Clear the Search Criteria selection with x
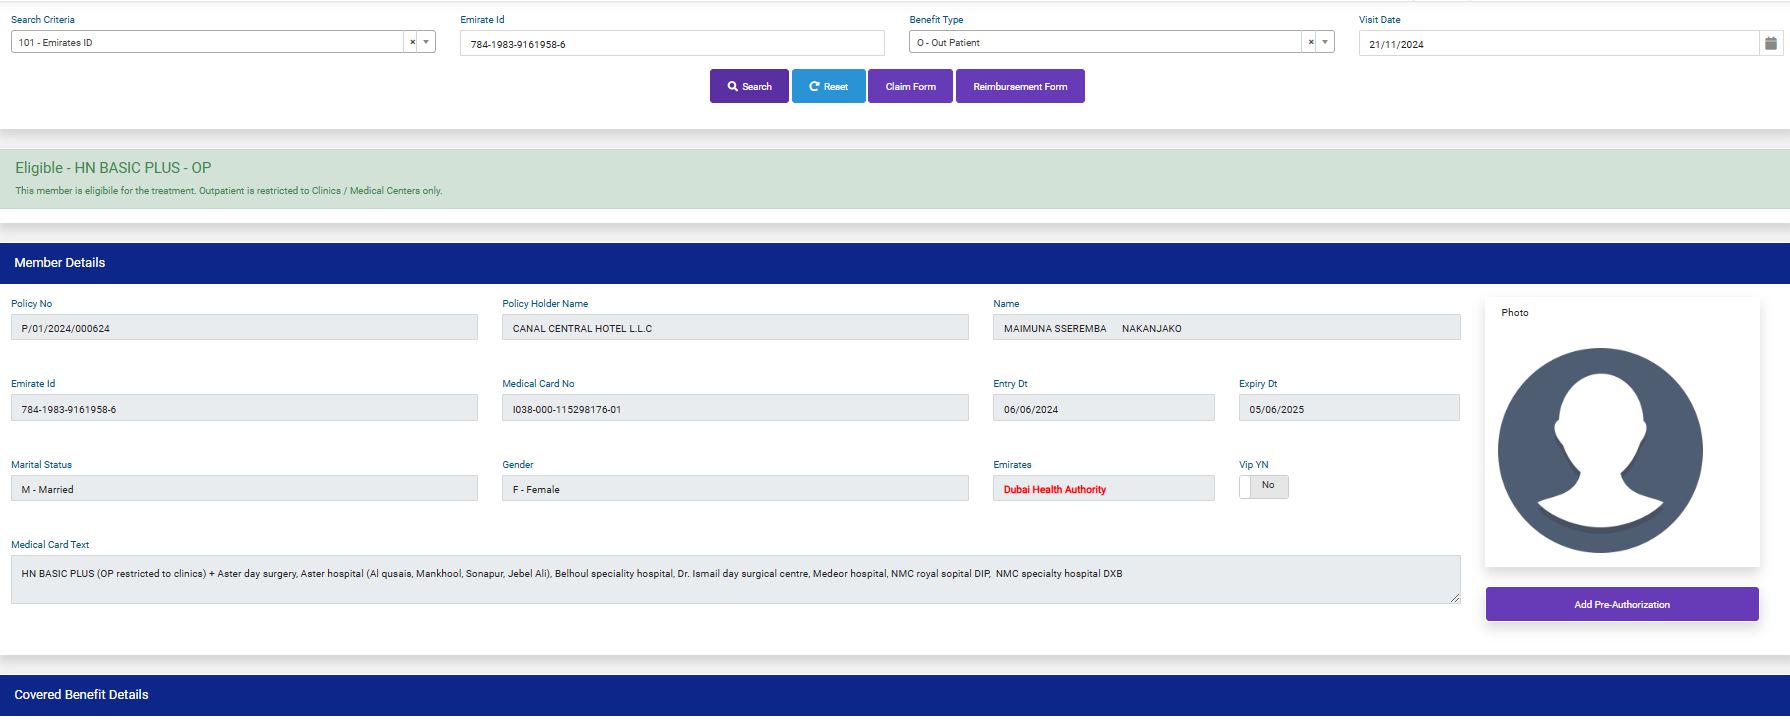The image size is (1790, 724). point(412,42)
